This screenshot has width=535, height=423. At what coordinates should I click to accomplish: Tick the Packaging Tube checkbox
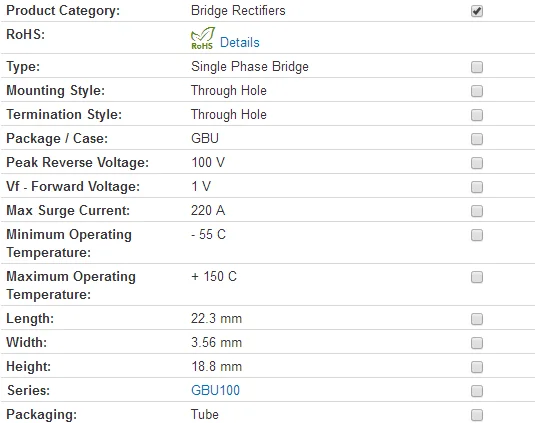[477, 415]
